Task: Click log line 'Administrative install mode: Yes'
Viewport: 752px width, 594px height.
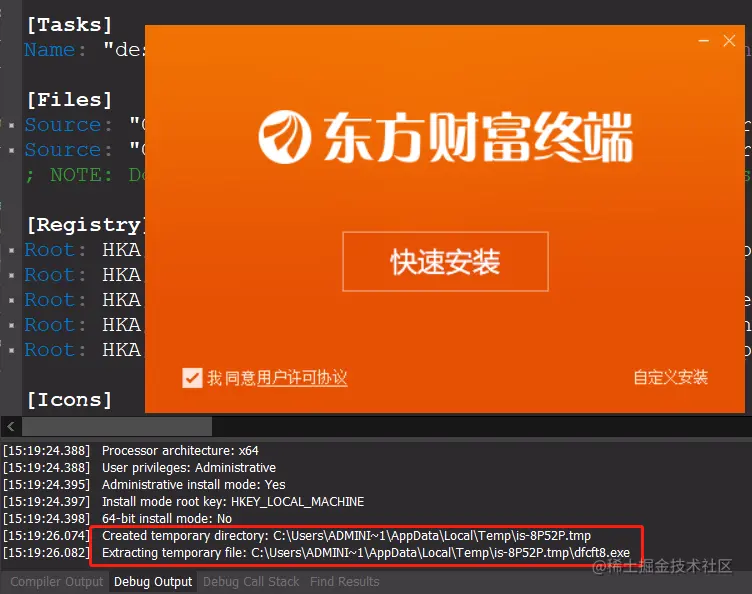Action: (193, 485)
